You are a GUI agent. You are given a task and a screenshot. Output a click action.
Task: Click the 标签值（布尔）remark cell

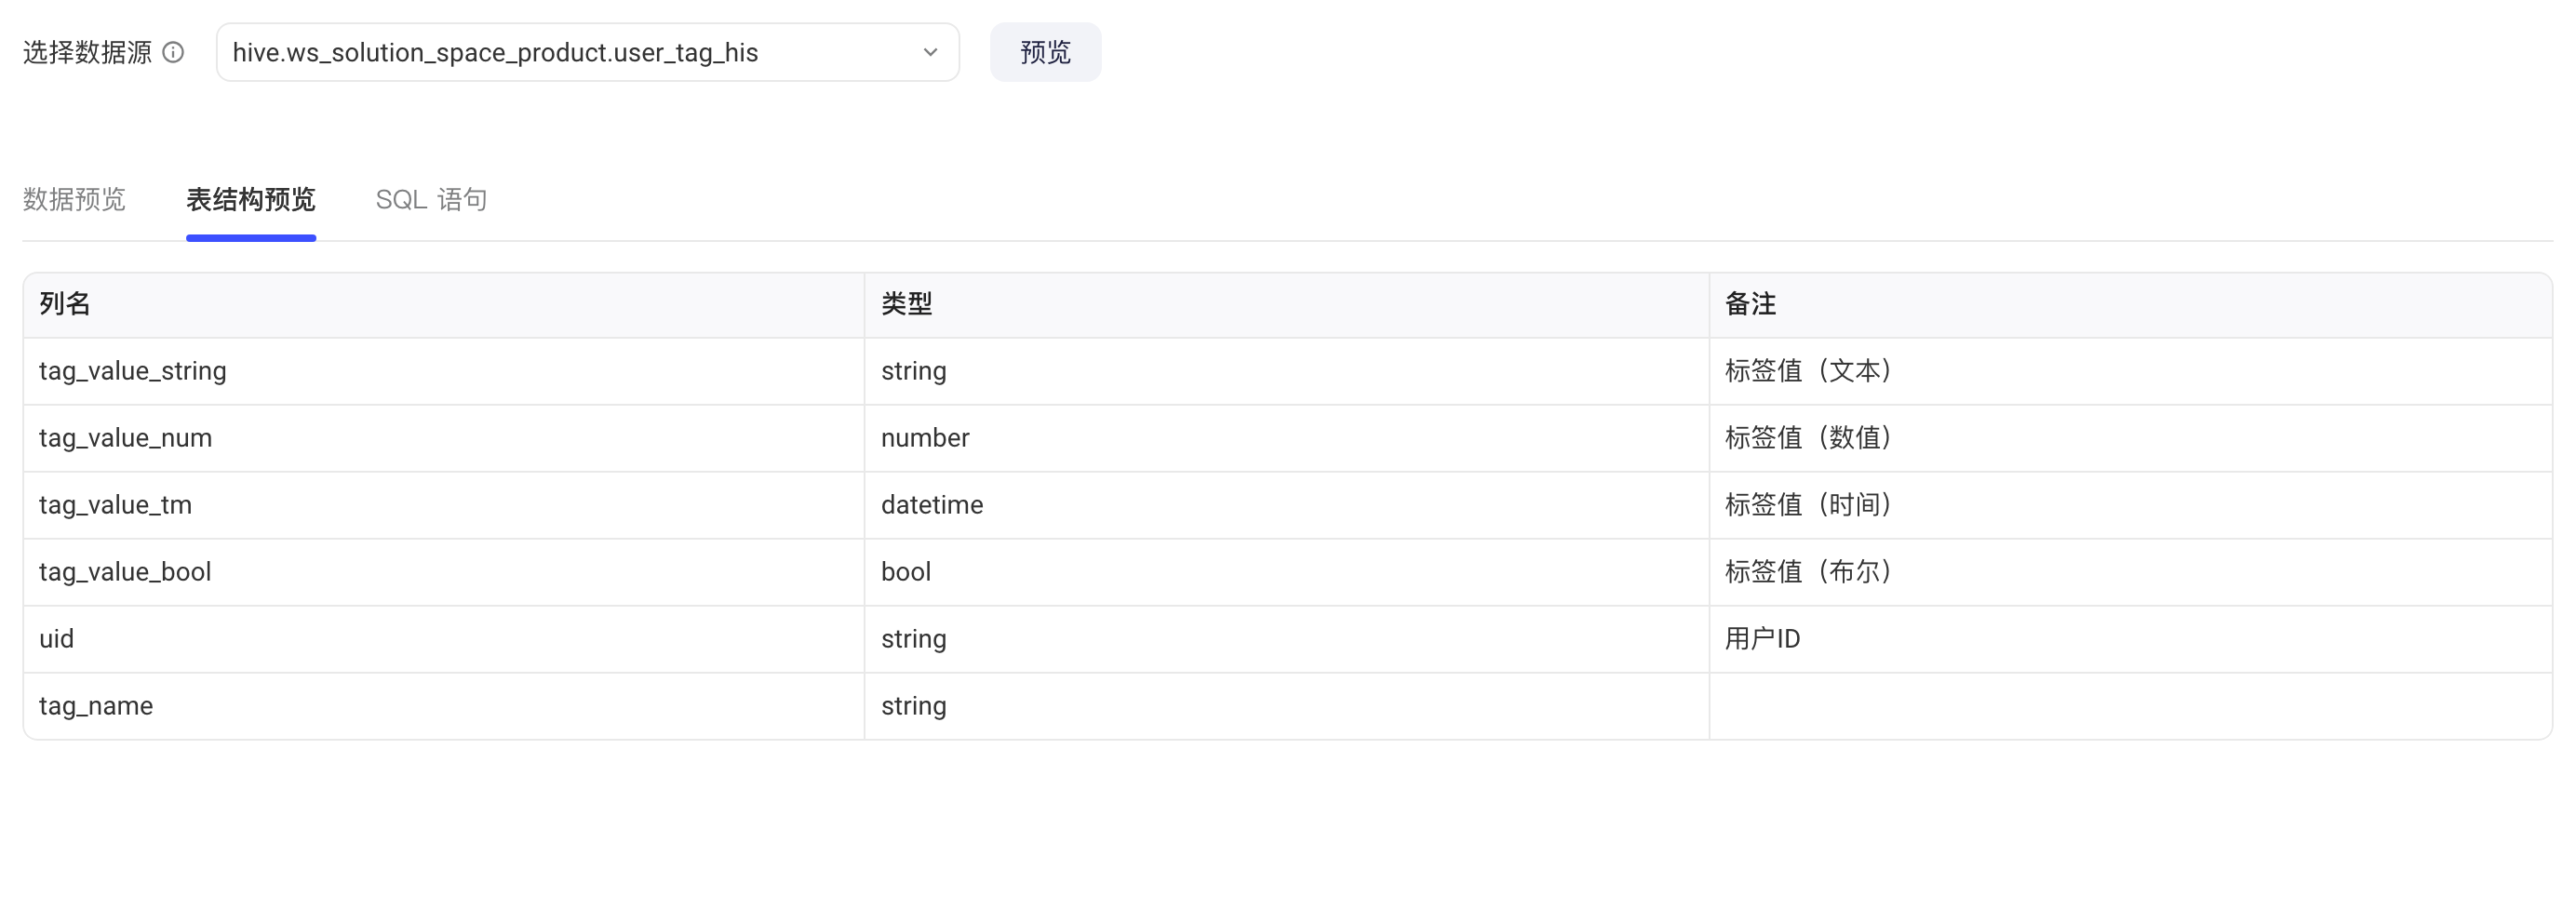[2131, 572]
